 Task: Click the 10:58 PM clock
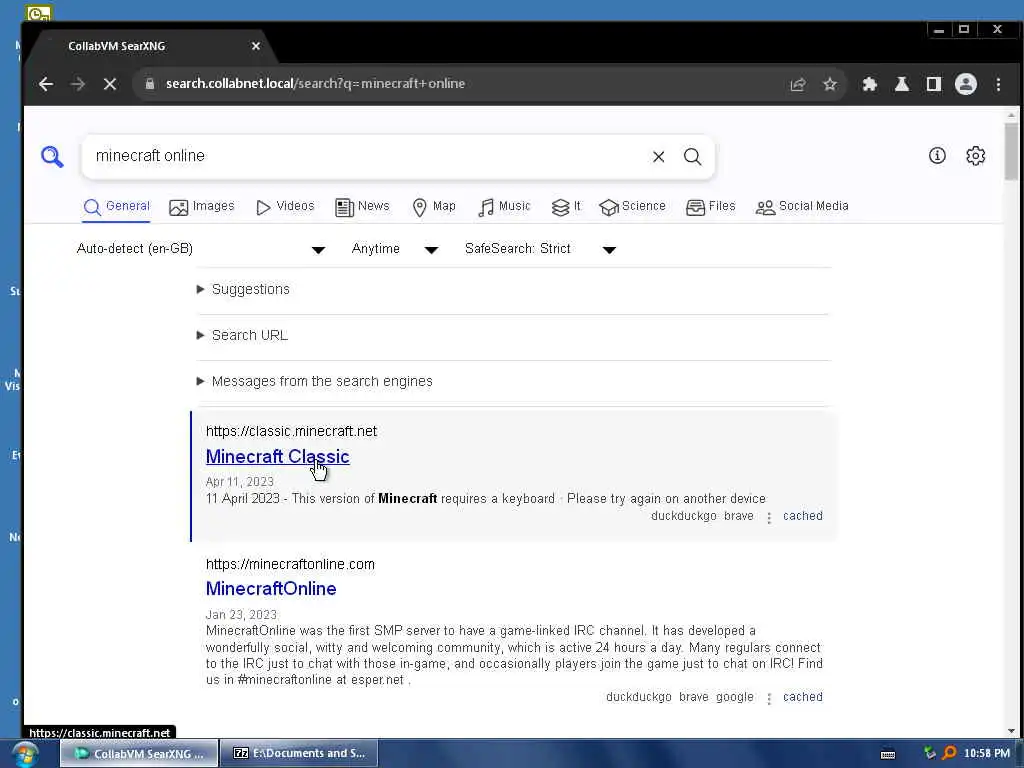[987, 754]
